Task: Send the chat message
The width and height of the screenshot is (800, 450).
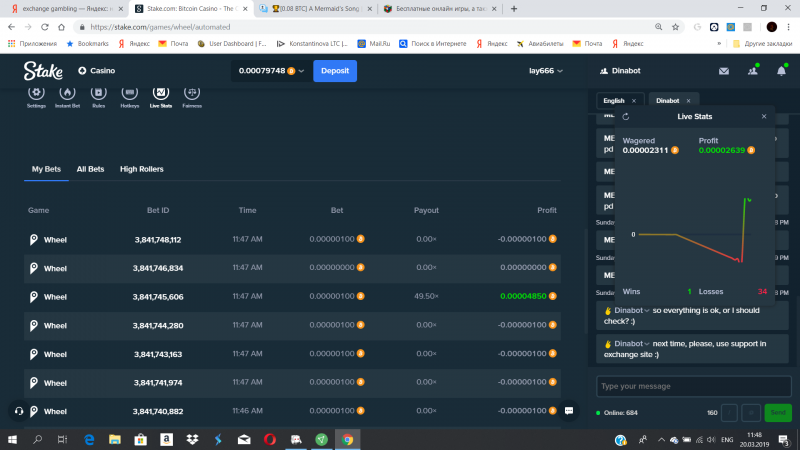Action: pyautogui.click(x=778, y=413)
